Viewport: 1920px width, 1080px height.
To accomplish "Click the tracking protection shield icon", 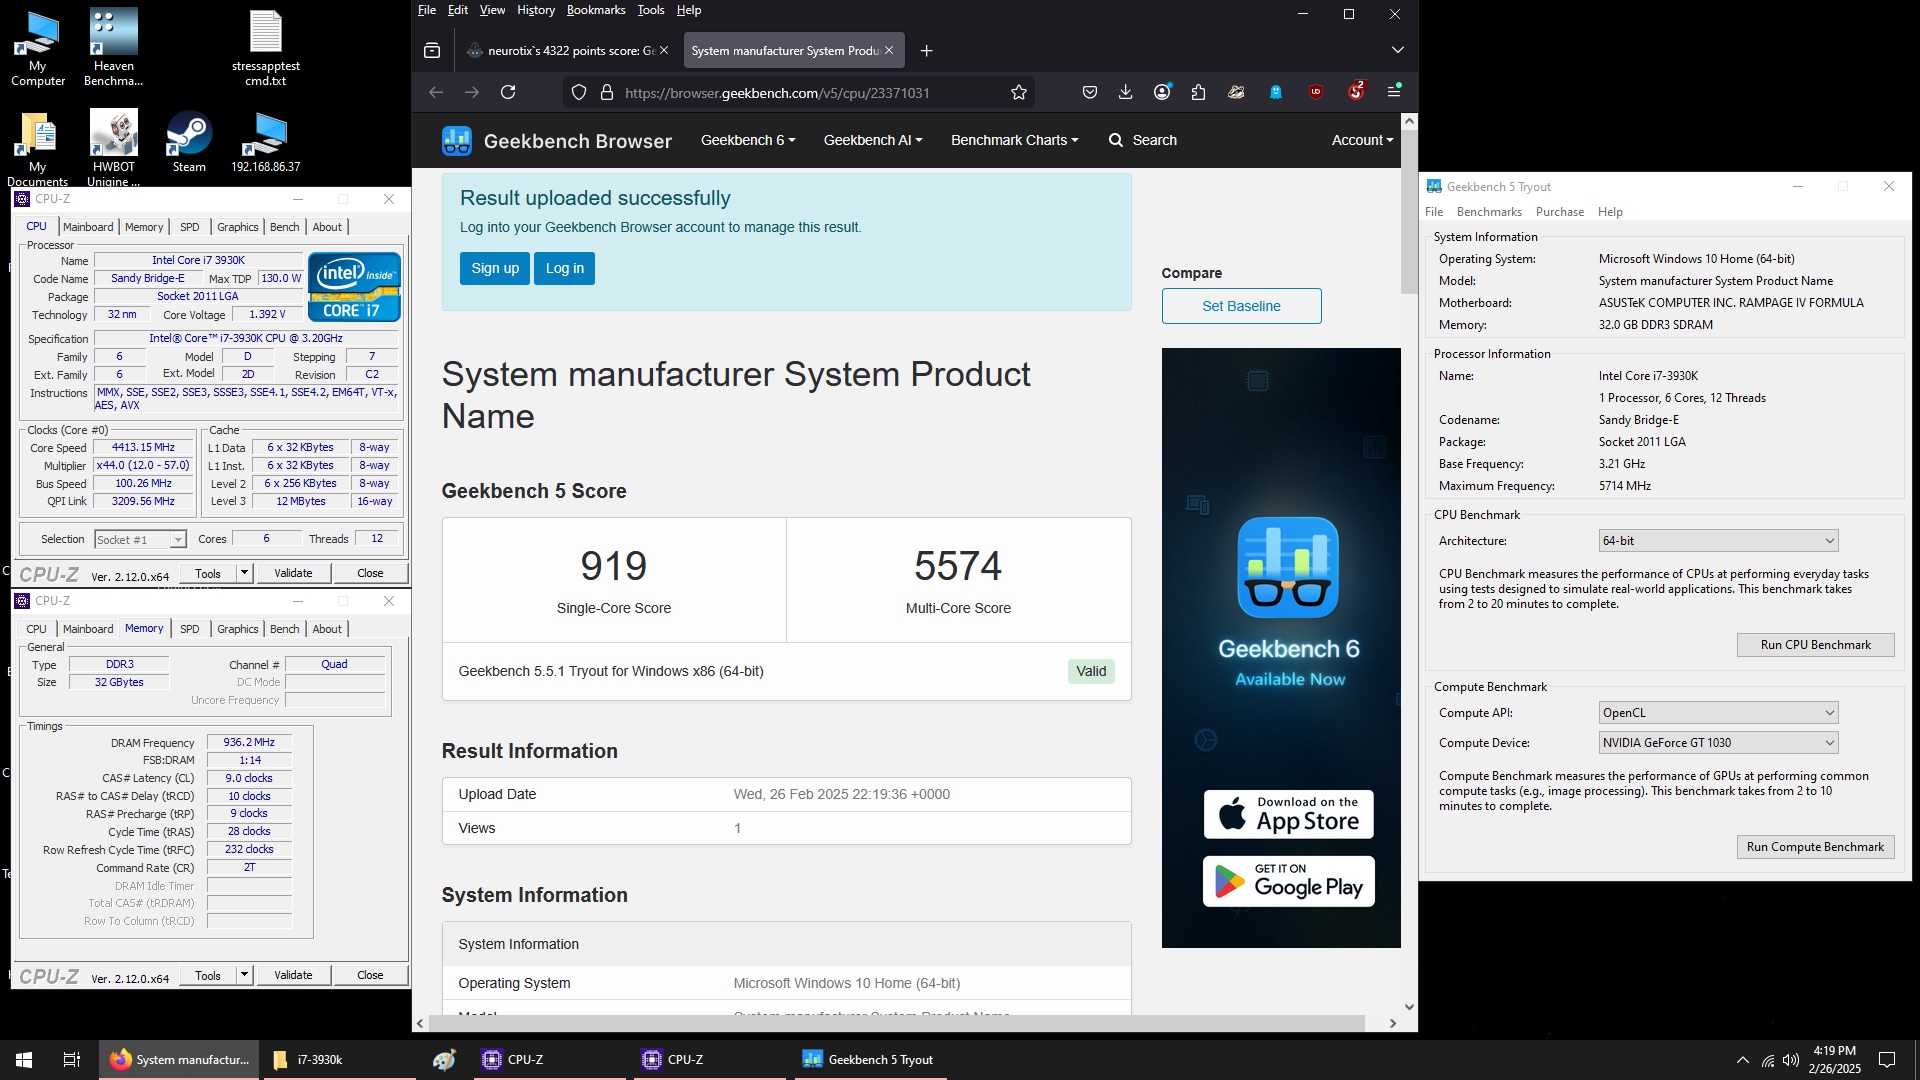I will coord(579,92).
